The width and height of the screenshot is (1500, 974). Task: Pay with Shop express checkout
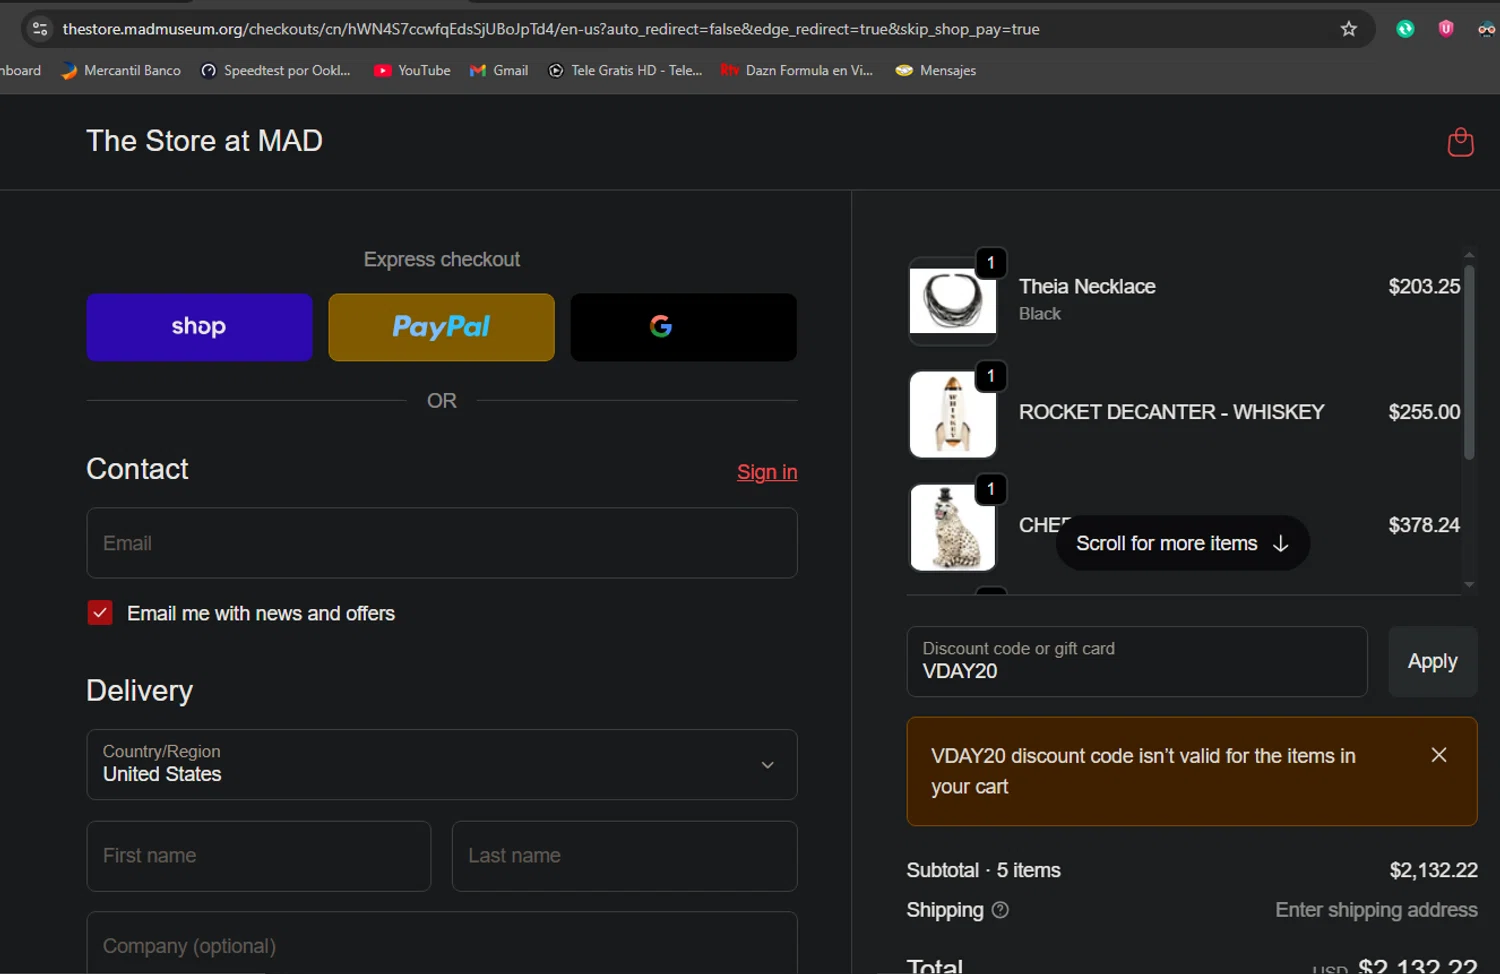pos(199,327)
